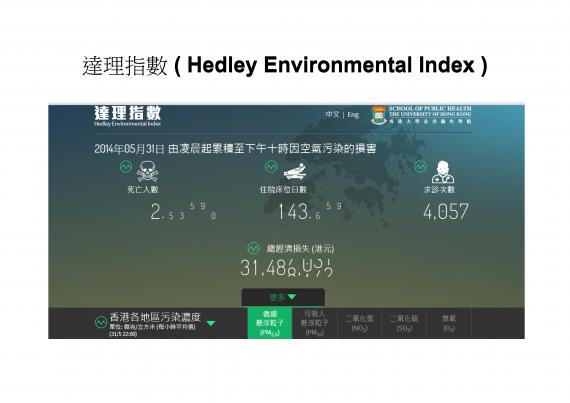Click the HKU School of Public Health crest

[378, 116]
